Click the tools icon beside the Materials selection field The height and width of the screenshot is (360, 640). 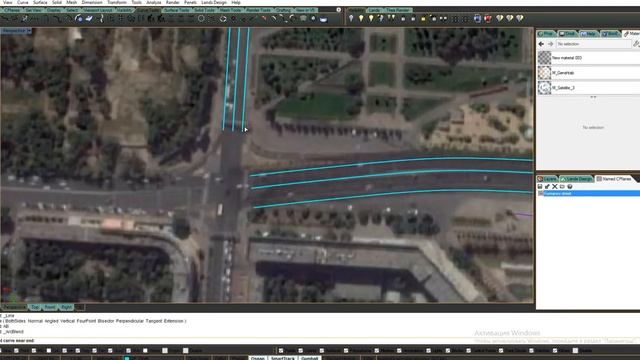pos(636,44)
